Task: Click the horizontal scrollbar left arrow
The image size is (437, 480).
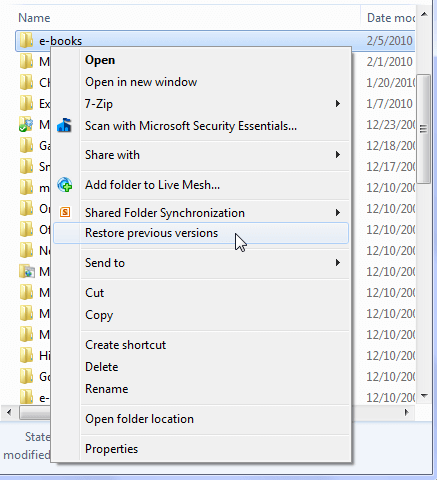Action: pos(9,412)
